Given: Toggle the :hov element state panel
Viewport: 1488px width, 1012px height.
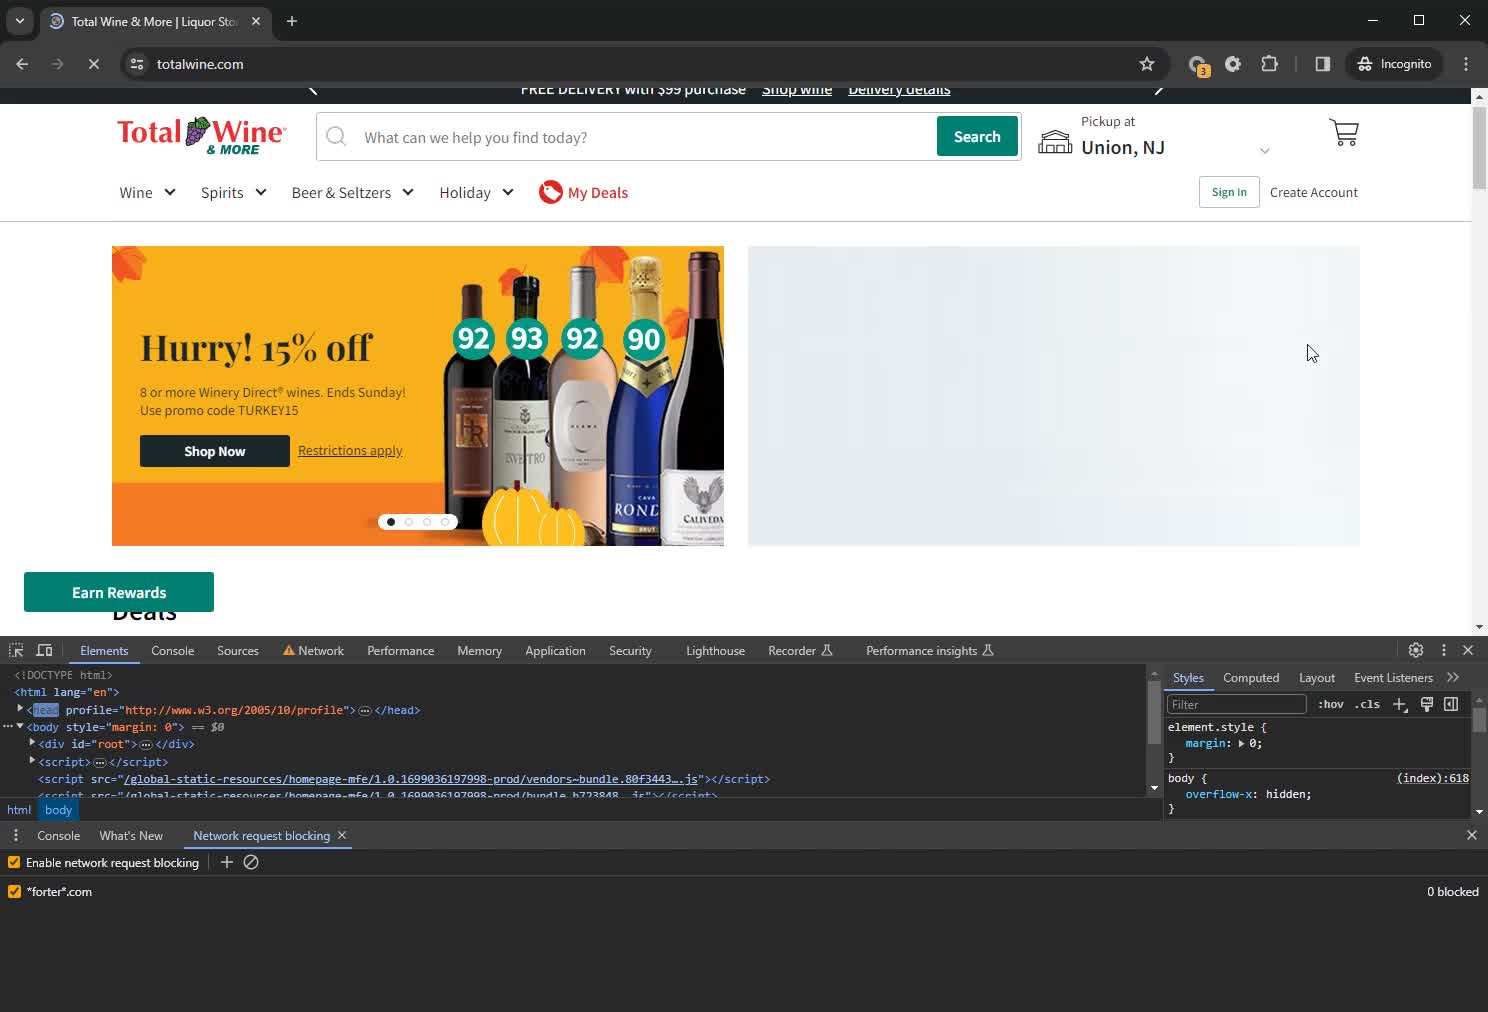Looking at the screenshot, I should [1330, 704].
